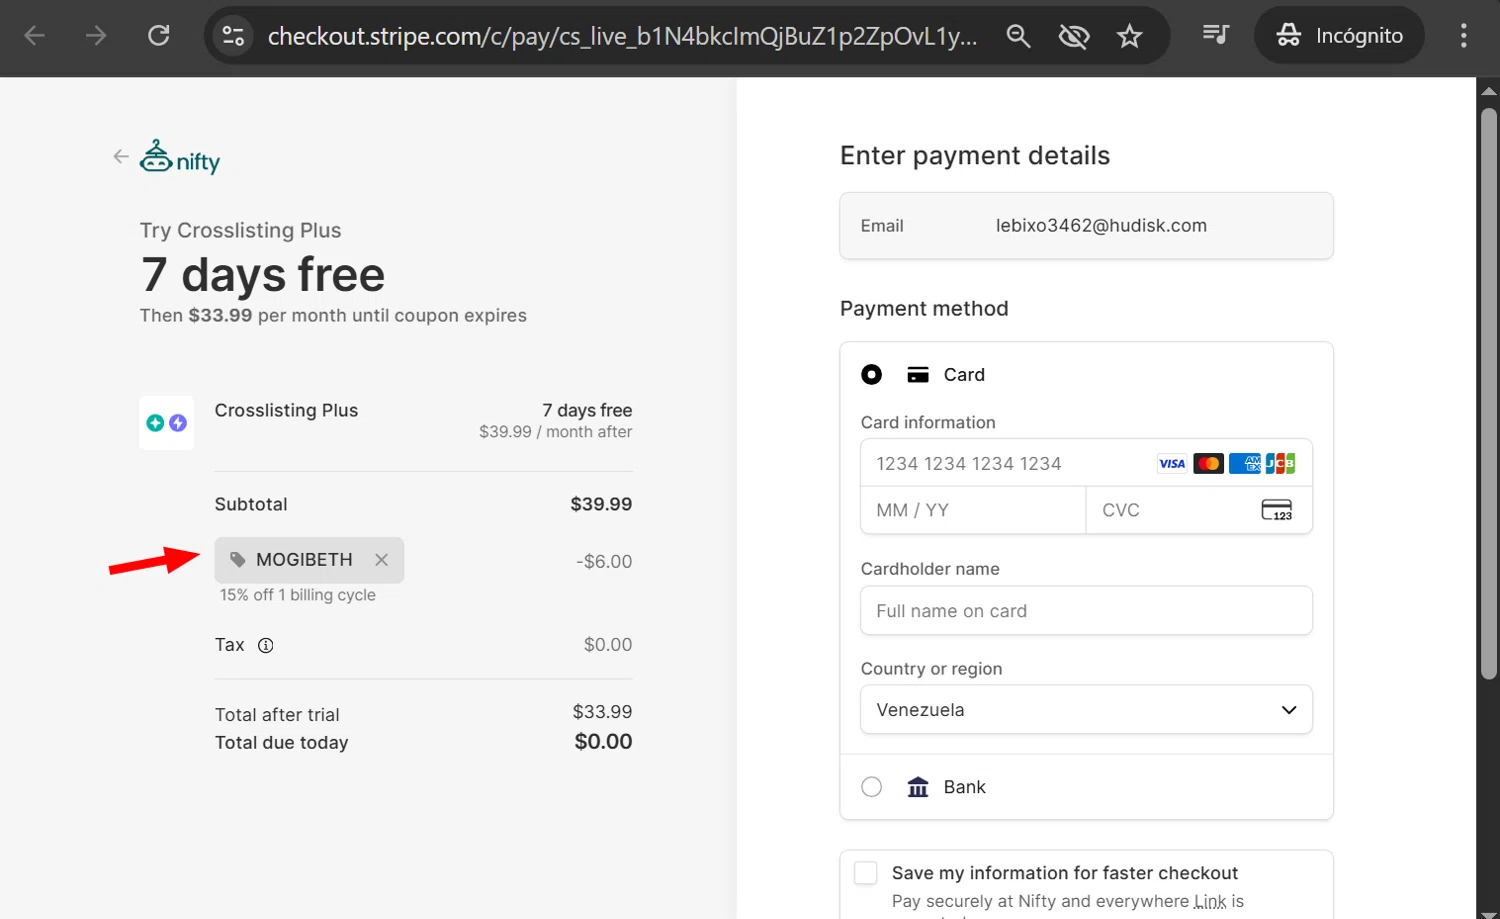Click the $39.99 subtotal amount
The height and width of the screenshot is (919, 1500).
click(x=601, y=504)
